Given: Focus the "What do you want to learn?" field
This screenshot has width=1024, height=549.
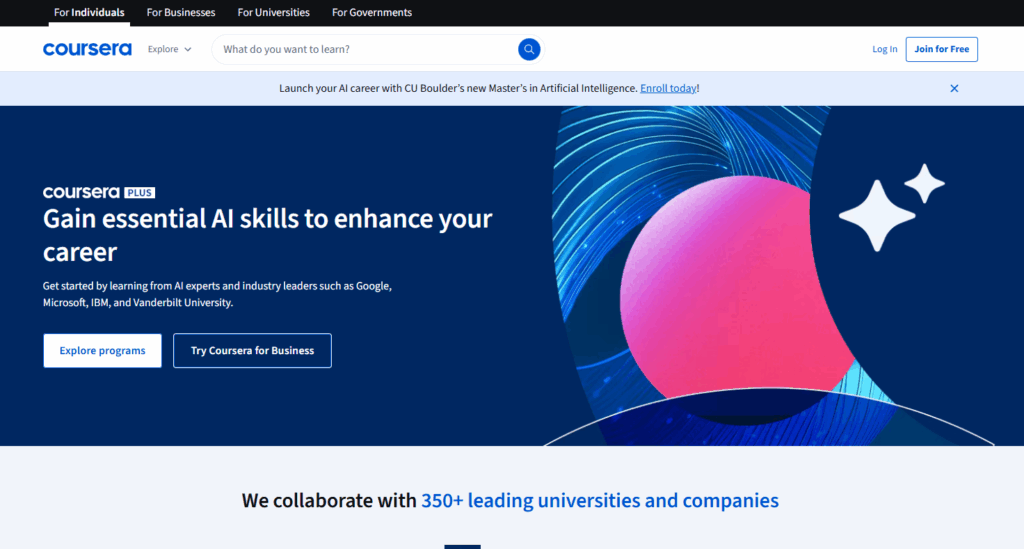Looking at the screenshot, I should coord(365,49).
